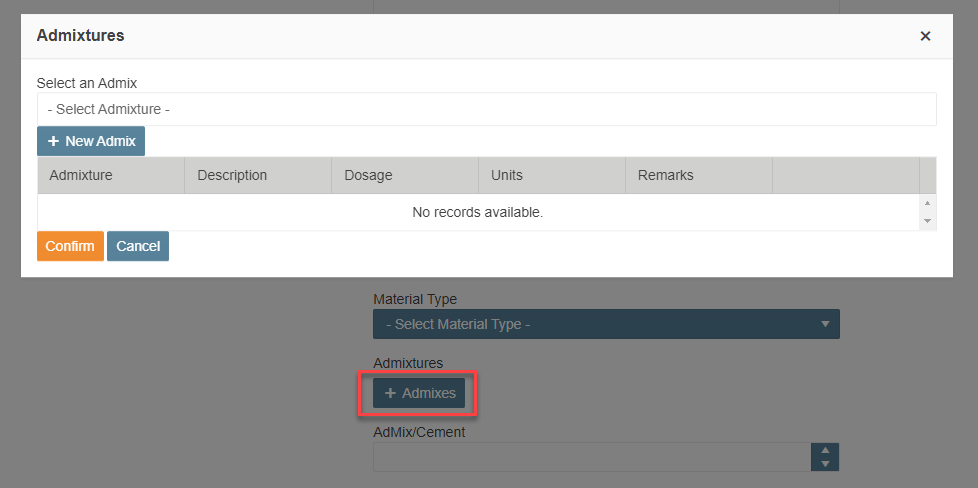Screen dimensions: 978x488
Task: Click the No records available row
Action: [x=478, y=212]
